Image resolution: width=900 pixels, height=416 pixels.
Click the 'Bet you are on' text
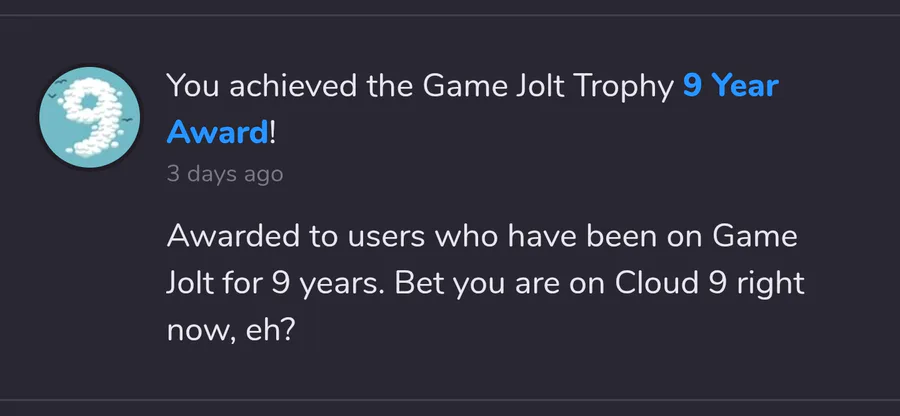pos(499,285)
